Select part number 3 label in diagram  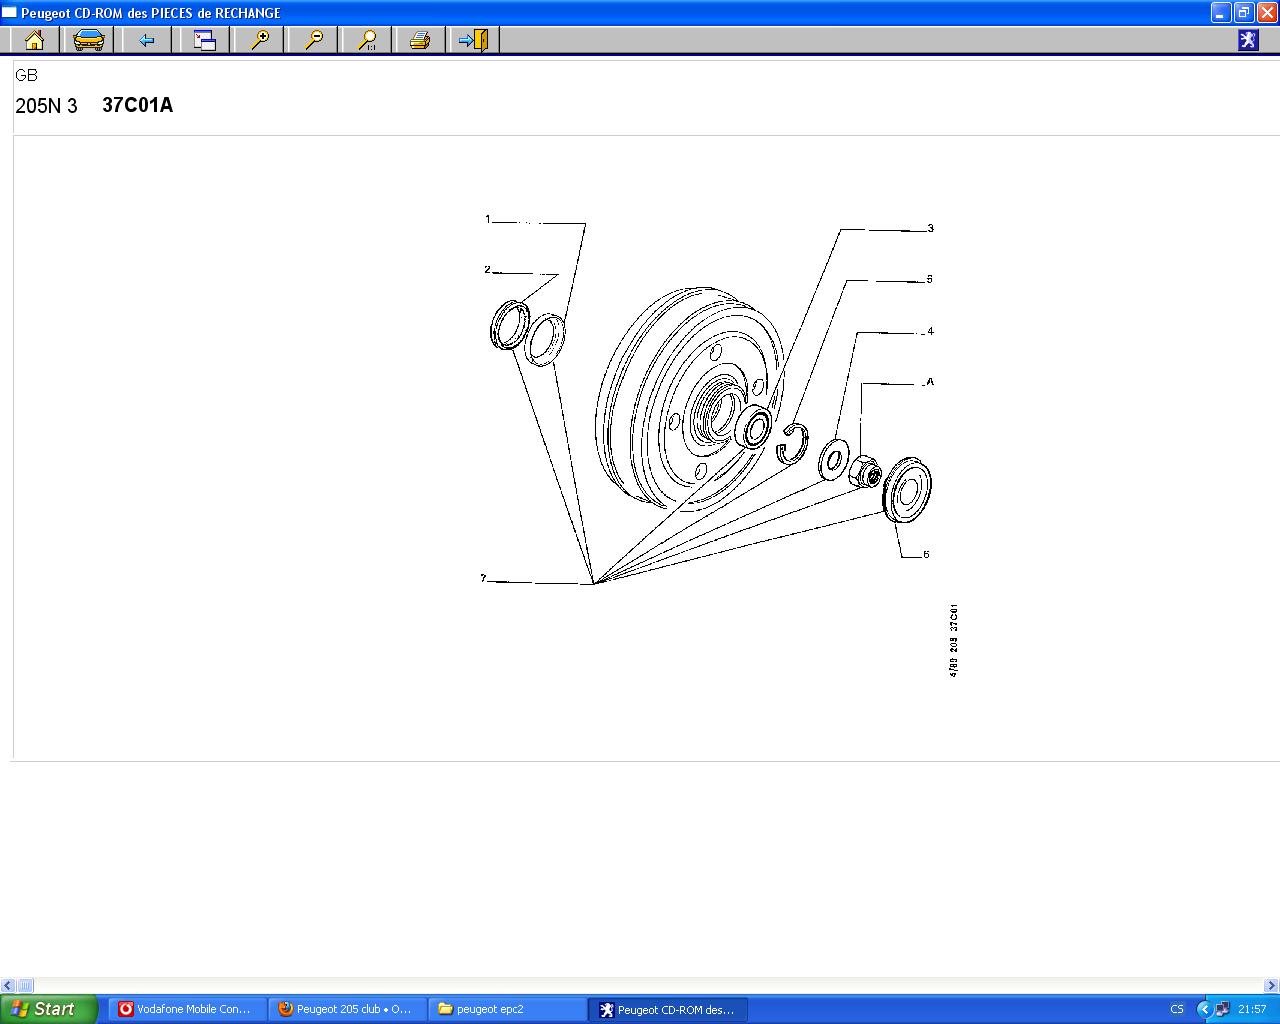[x=930, y=228]
